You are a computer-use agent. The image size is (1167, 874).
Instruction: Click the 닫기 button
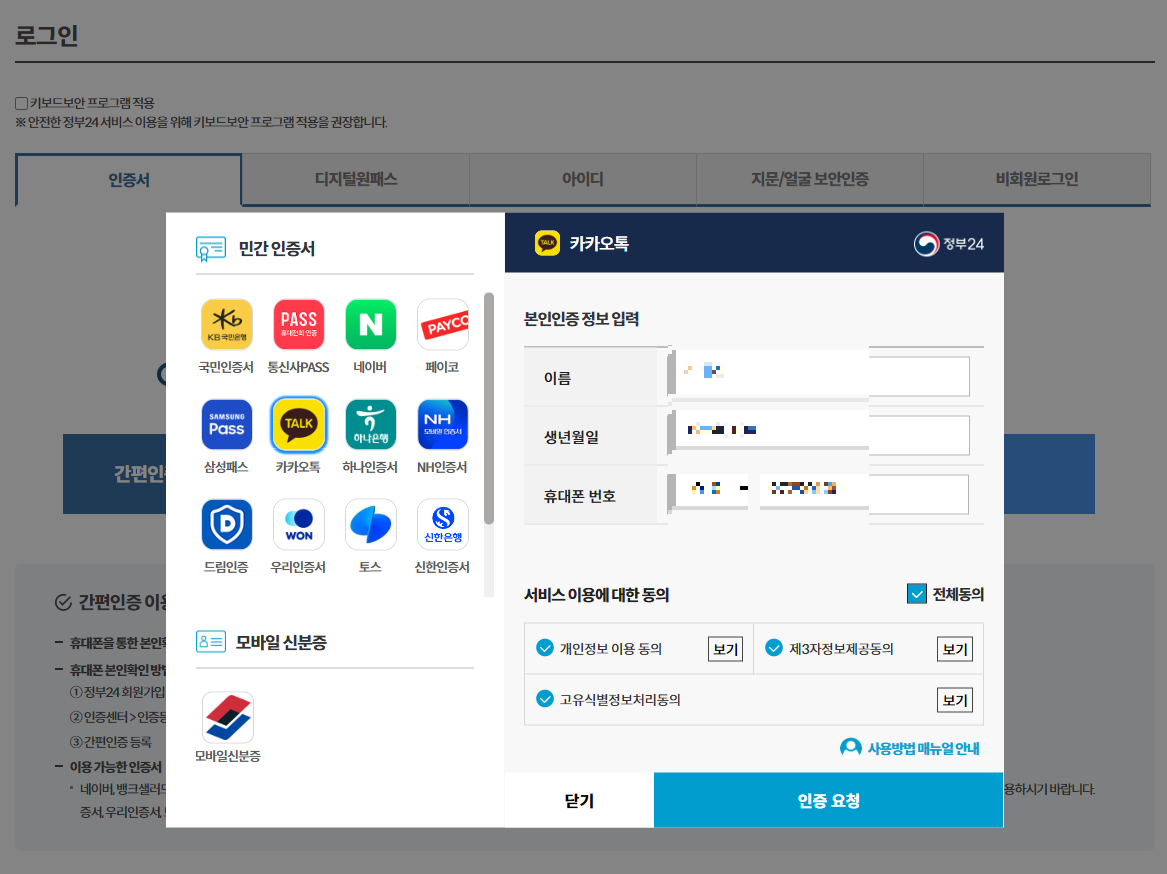click(579, 800)
